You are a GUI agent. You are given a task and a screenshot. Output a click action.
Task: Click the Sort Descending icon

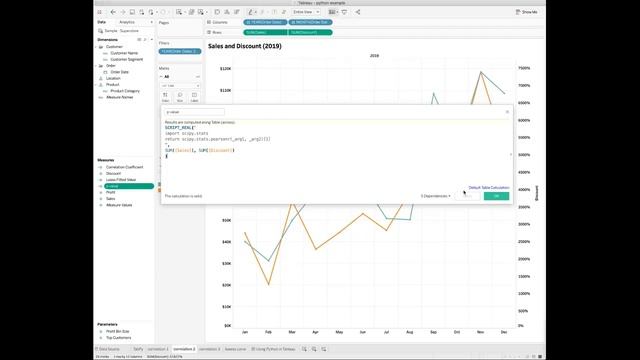click(236, 12)
